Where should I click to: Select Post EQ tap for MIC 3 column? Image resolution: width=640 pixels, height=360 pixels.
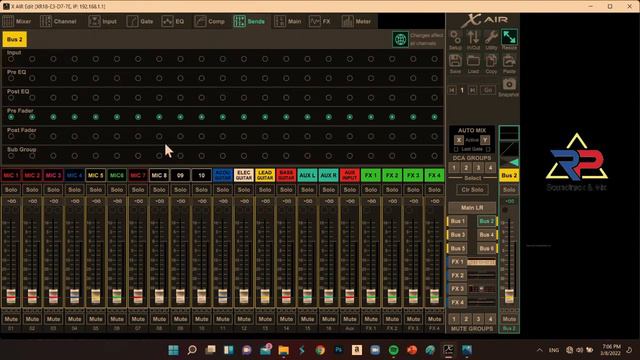pos(53,98)
